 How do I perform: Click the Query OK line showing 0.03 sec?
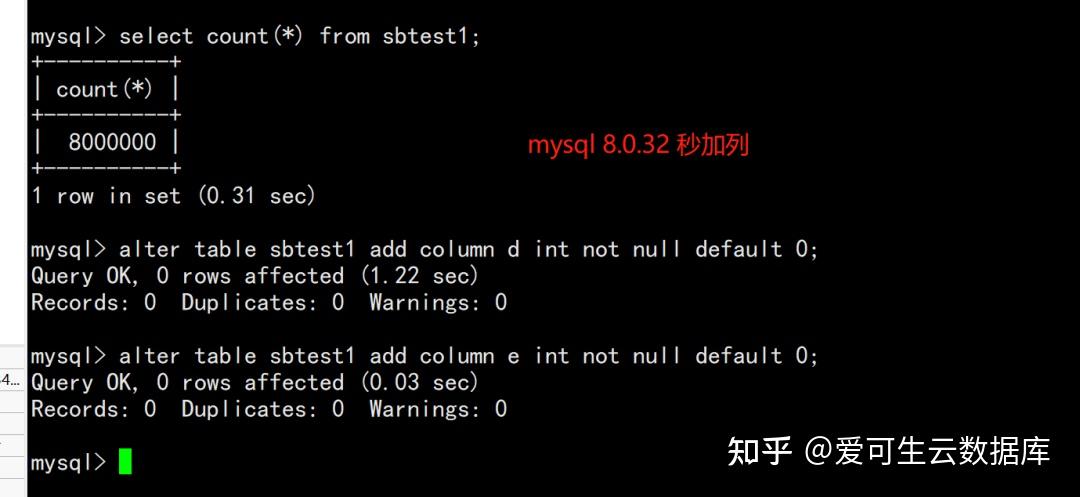tap(255, 382)
